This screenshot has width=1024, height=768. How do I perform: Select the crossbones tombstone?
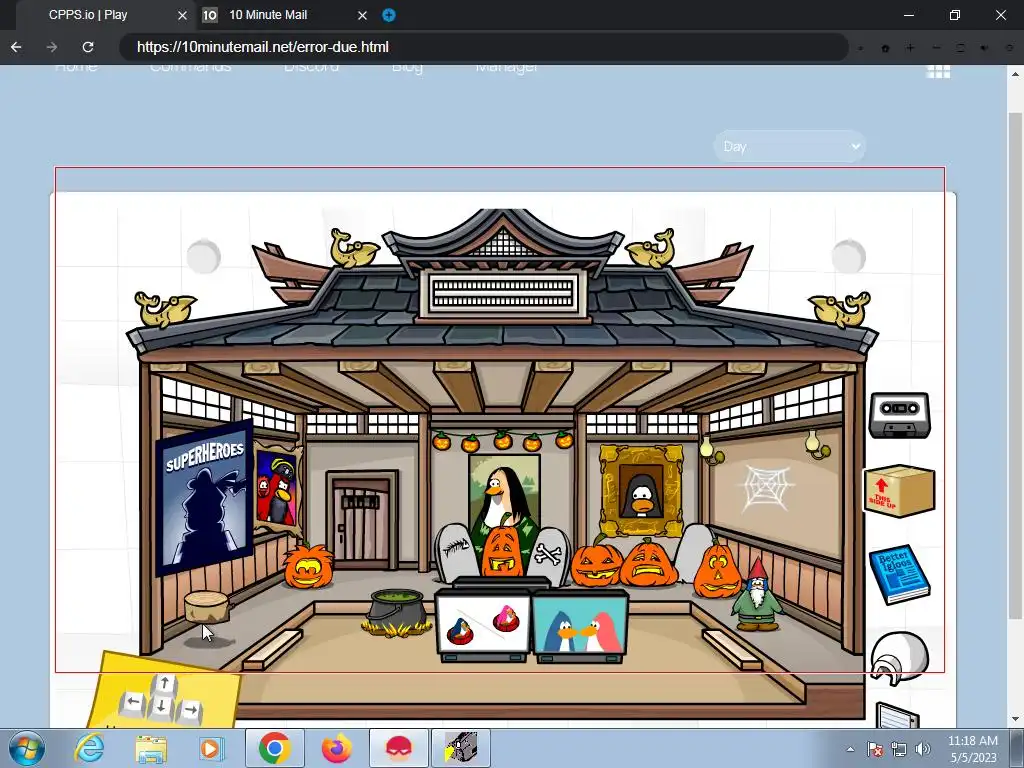pyautogui.click(x=550, y=555)
